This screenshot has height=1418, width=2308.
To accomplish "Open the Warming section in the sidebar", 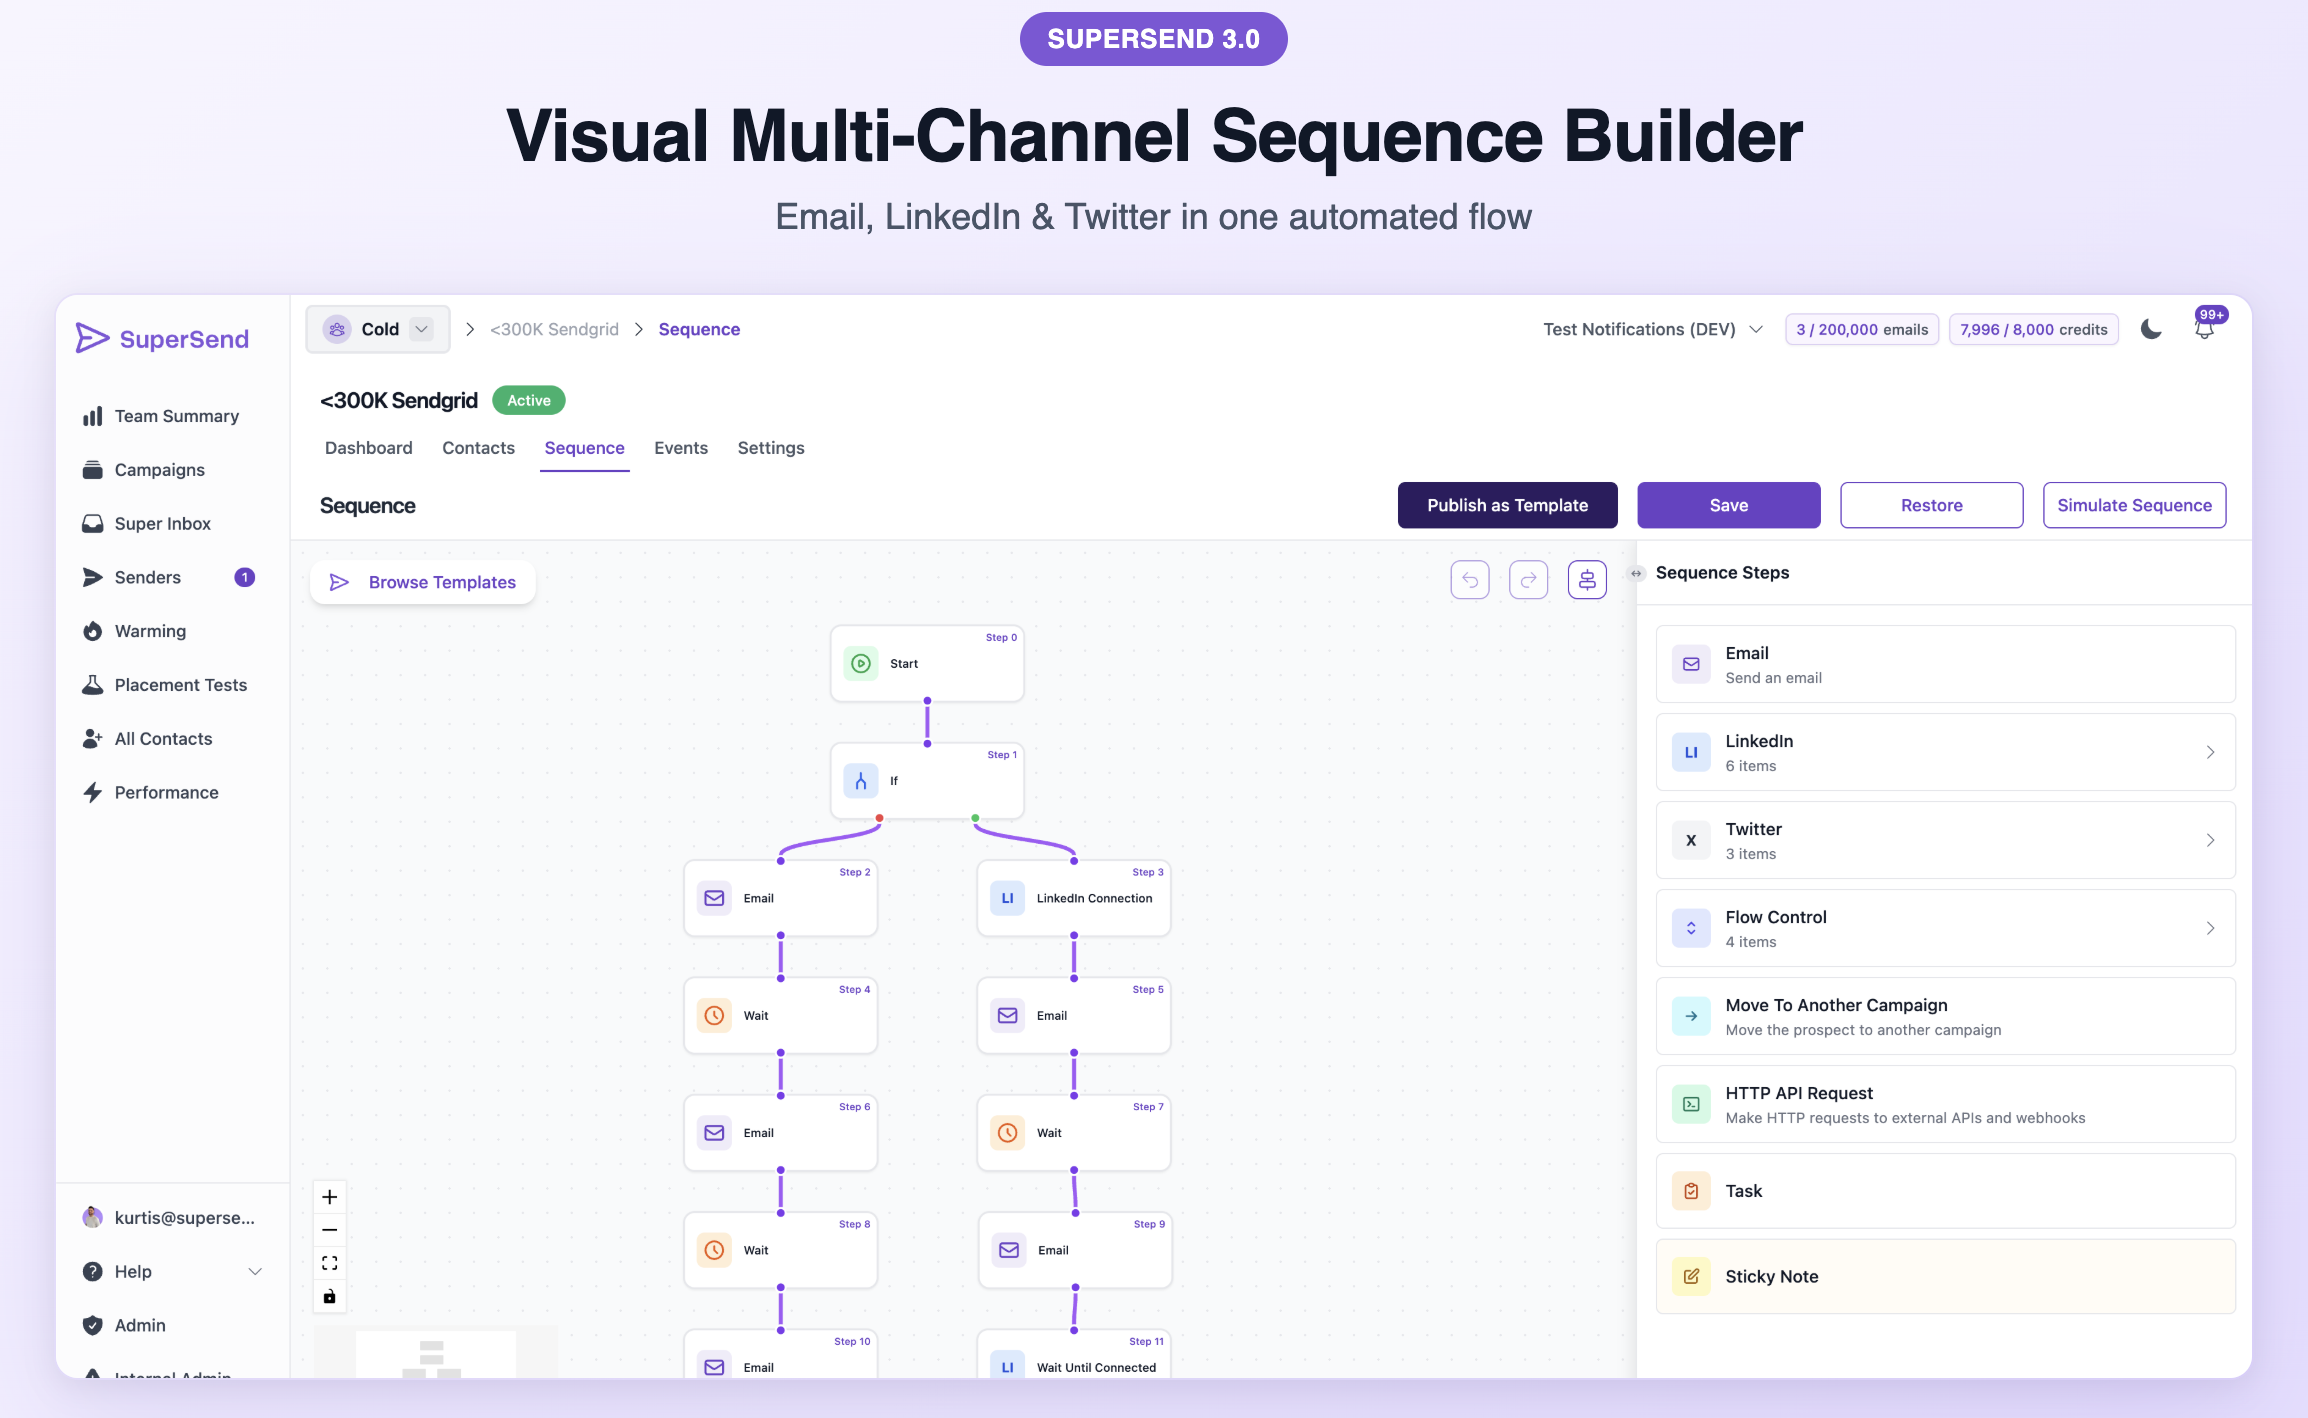I will 150,630.
